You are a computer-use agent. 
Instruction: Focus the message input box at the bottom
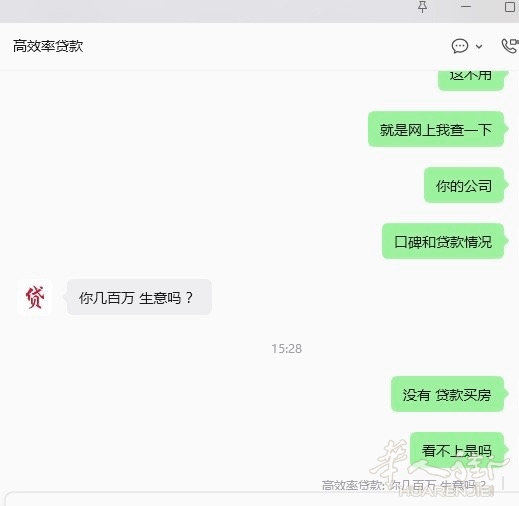[260, 499]
